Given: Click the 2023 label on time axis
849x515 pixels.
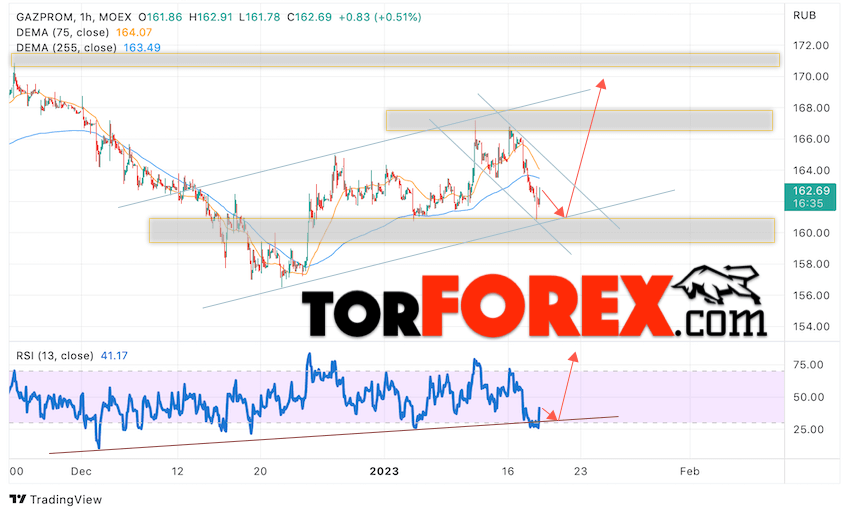Looking at the screenshot, I should pos(384,471).
